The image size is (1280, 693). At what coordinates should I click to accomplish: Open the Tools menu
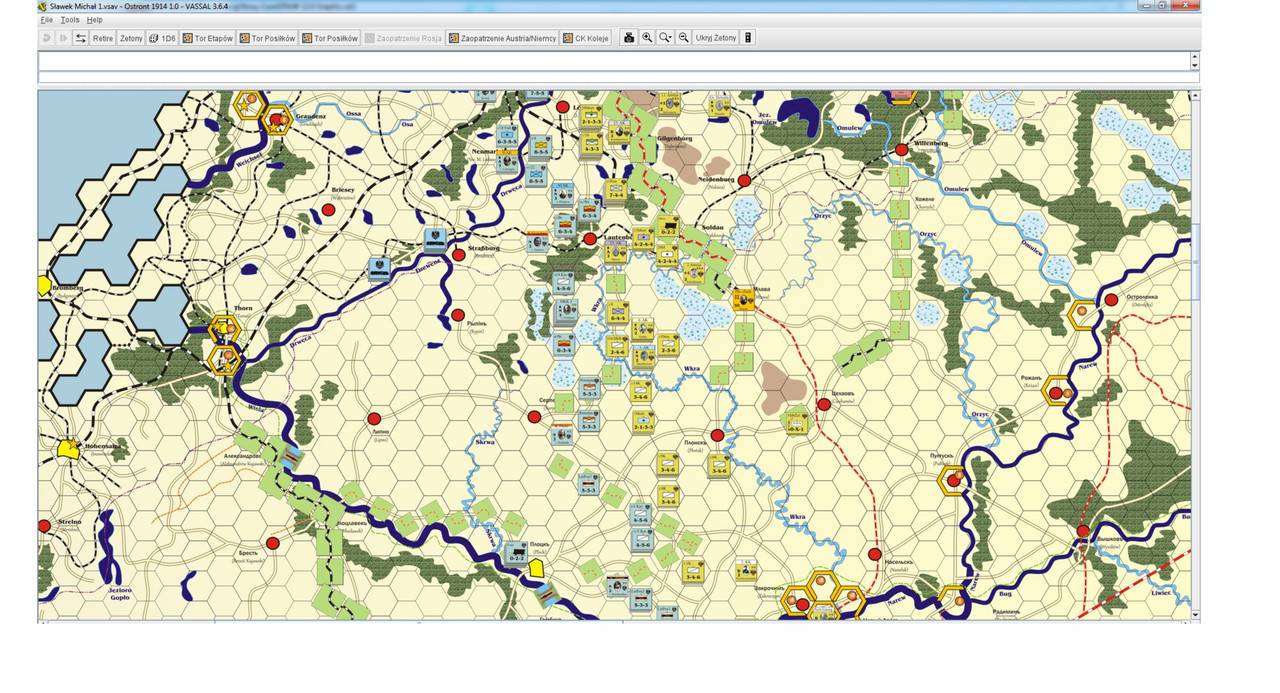[70, 20]
